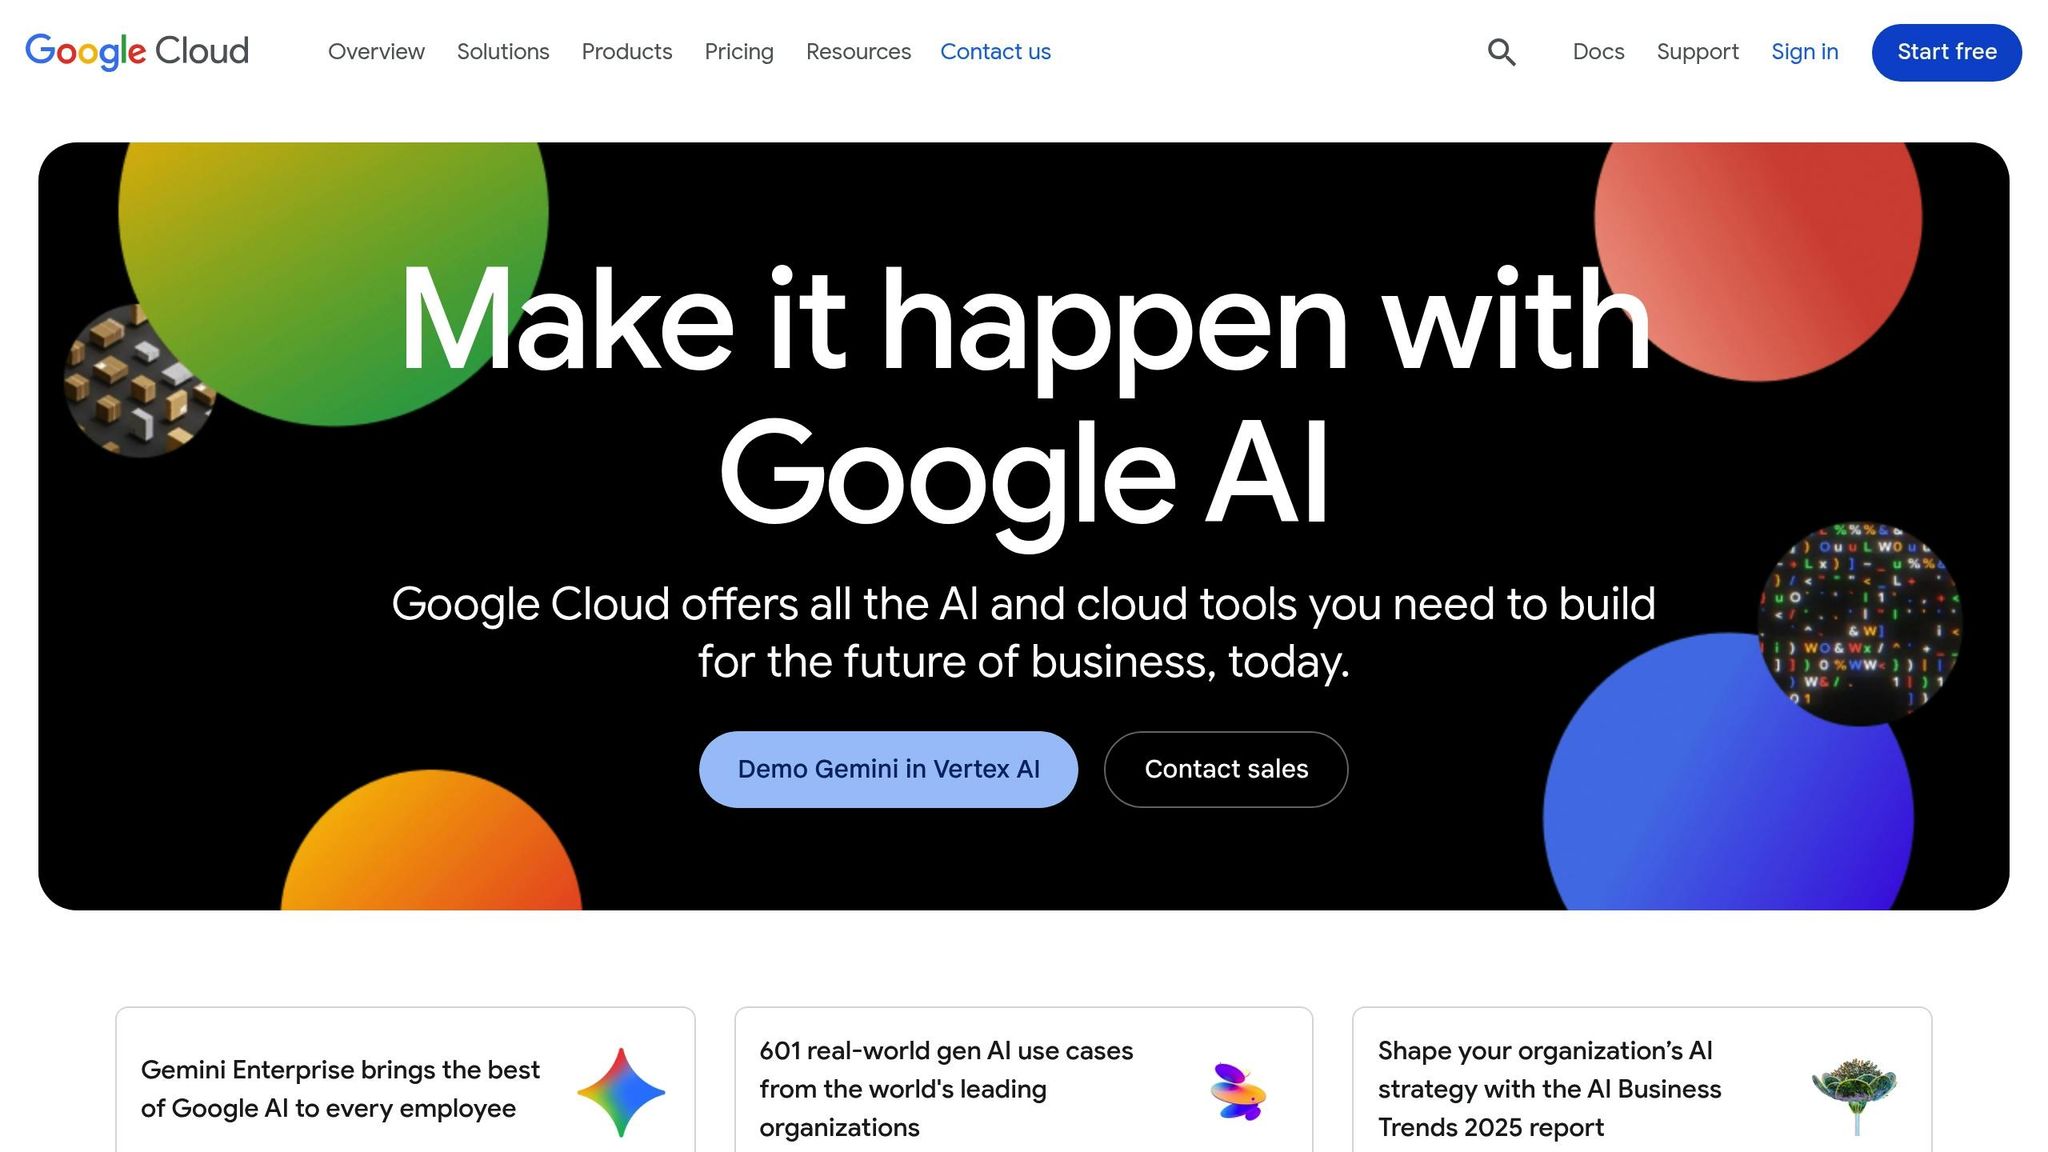Image resolution: width=2048 pixels, height=1152 pixels.
Task: Open the Gemini Enterprise announcement card
Action: [405, 1085]
